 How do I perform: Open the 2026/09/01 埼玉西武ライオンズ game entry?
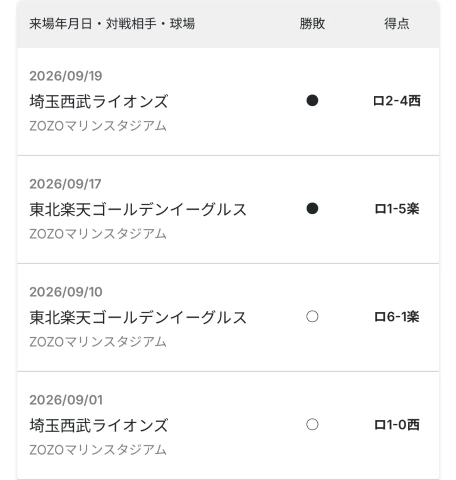coord(228,425)
